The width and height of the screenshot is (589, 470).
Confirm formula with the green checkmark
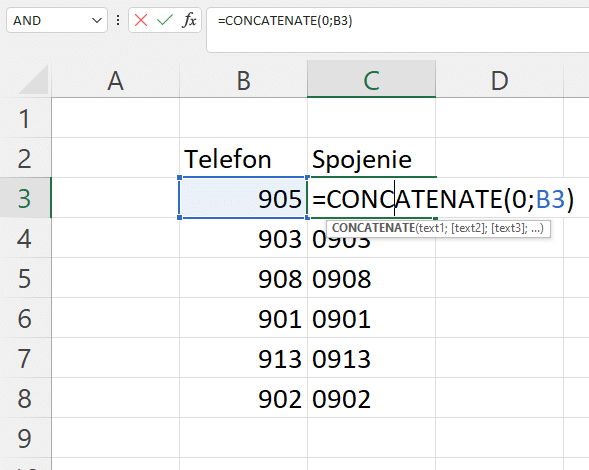pyautogui.click(x=165, y=20)
